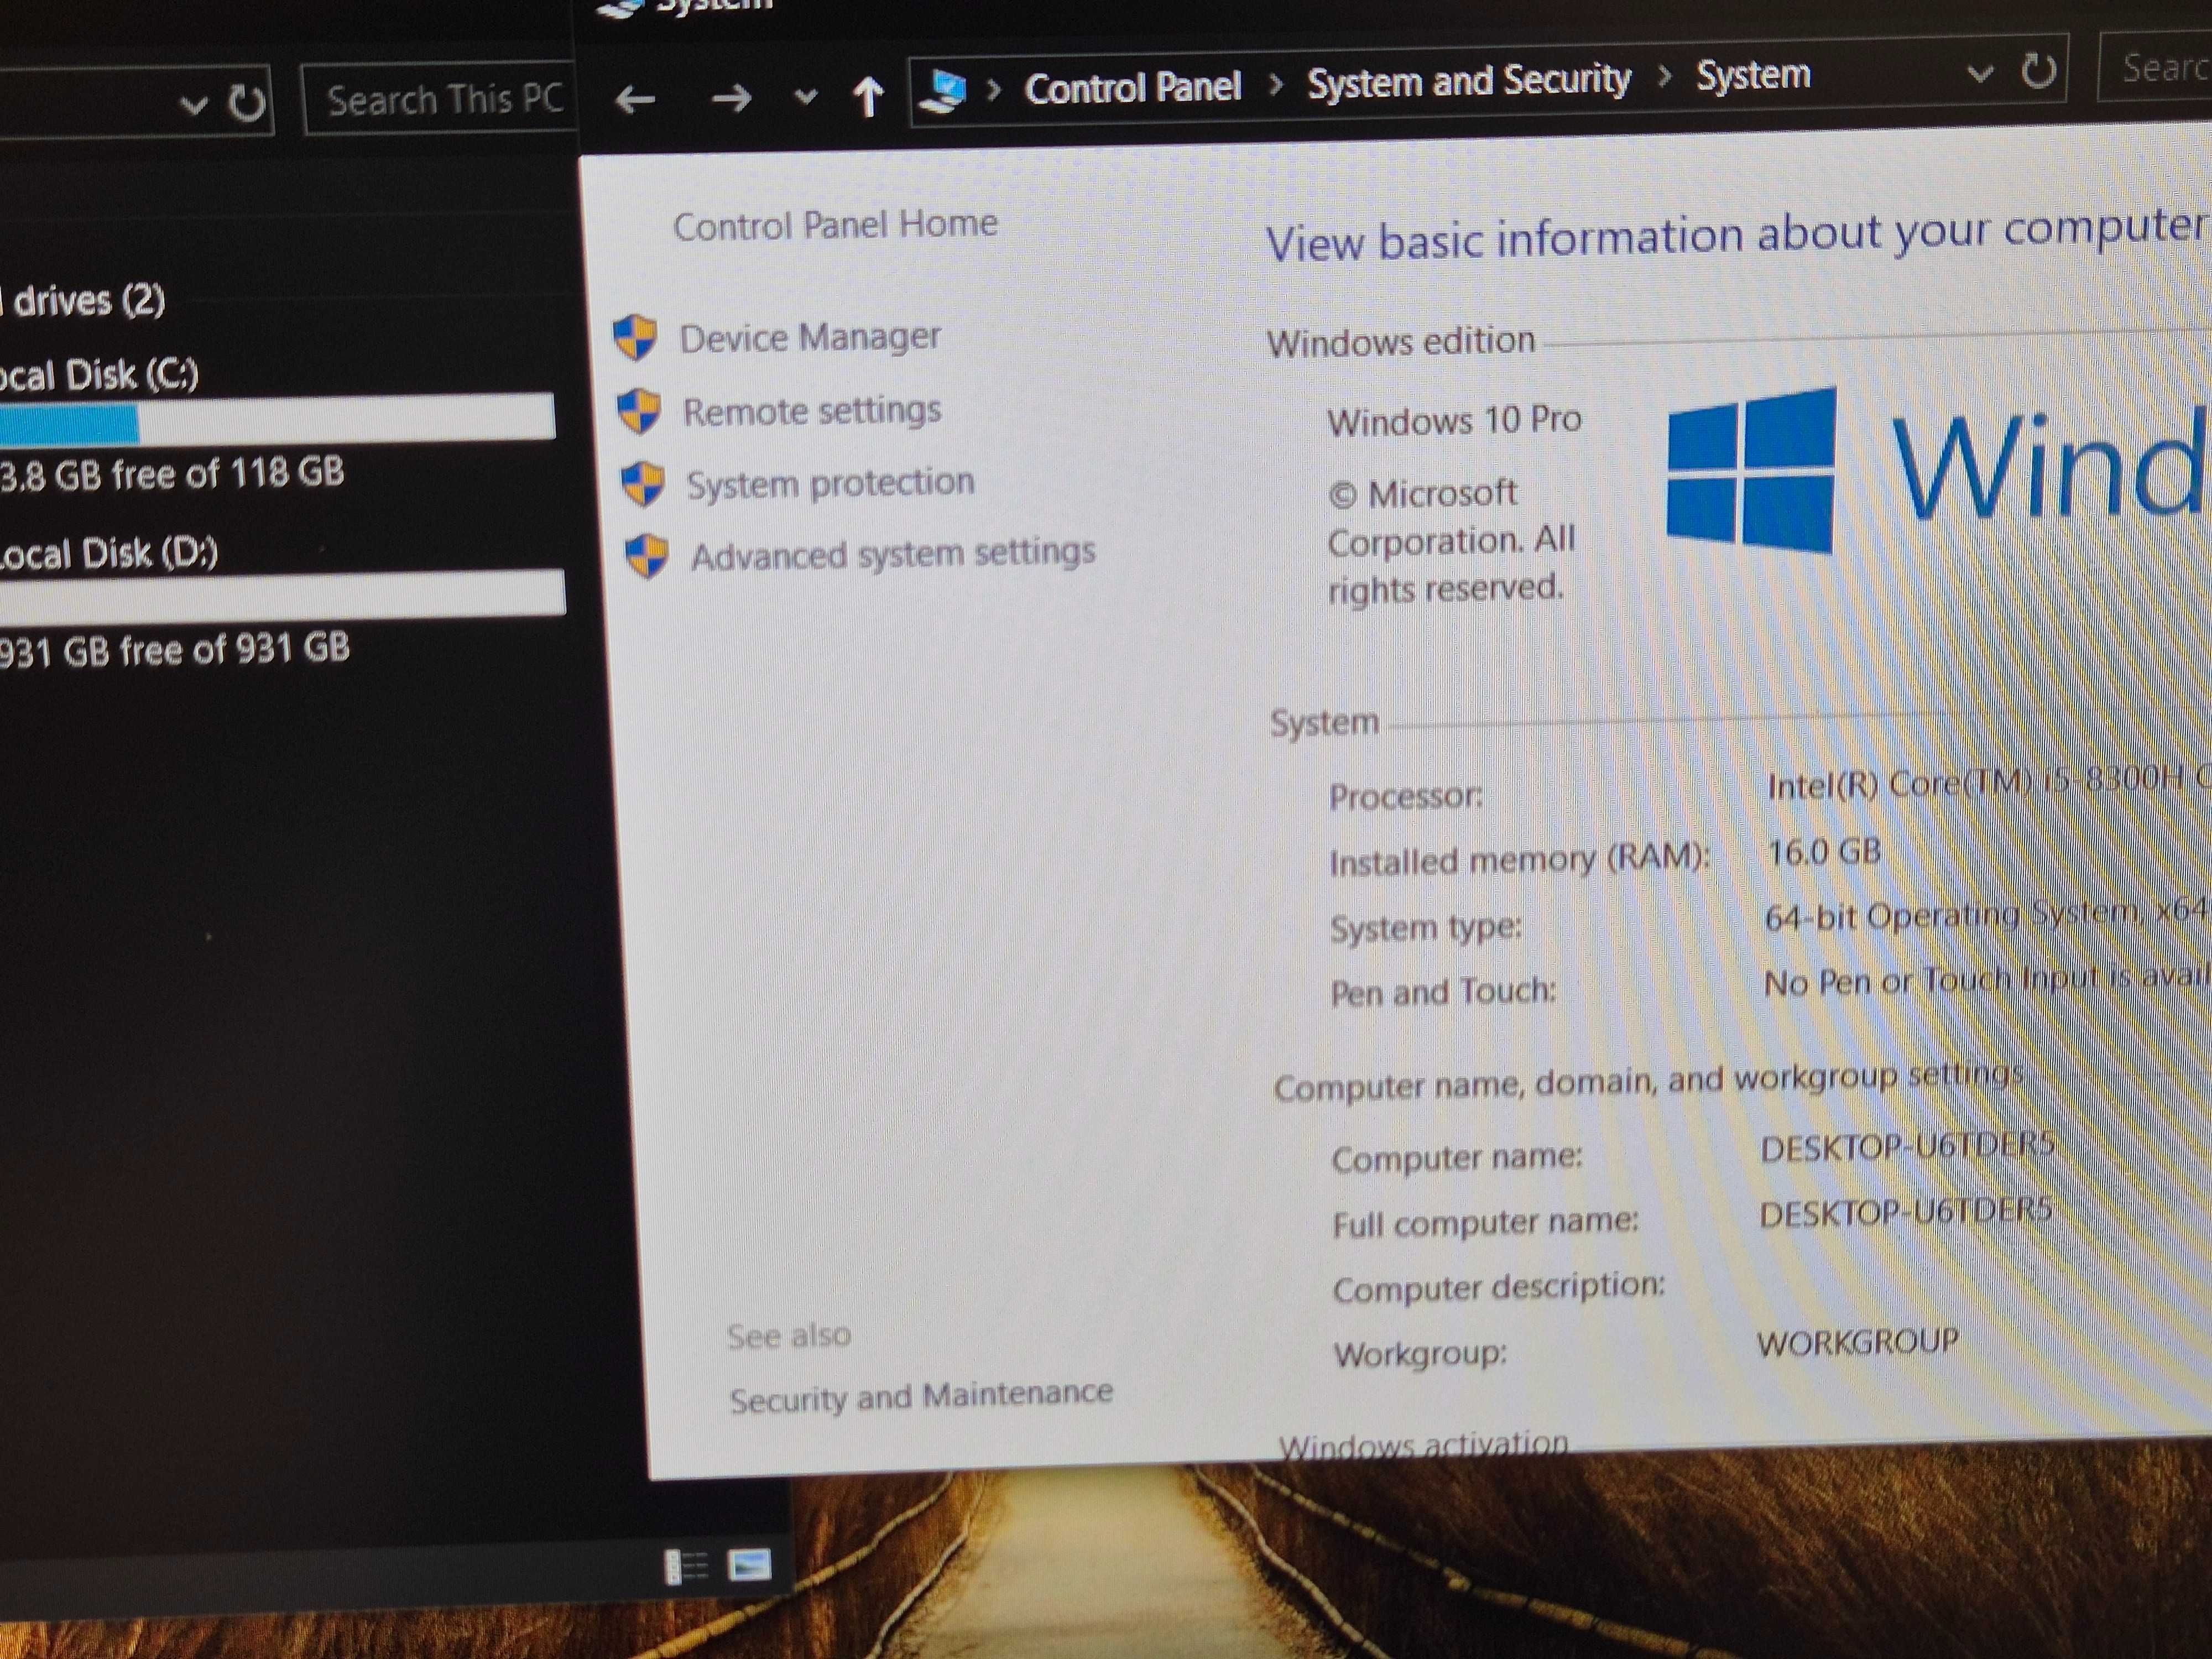The image size is (2212, 1659).
Task: Go up one level in System window
Action: (x=868, y=96)
